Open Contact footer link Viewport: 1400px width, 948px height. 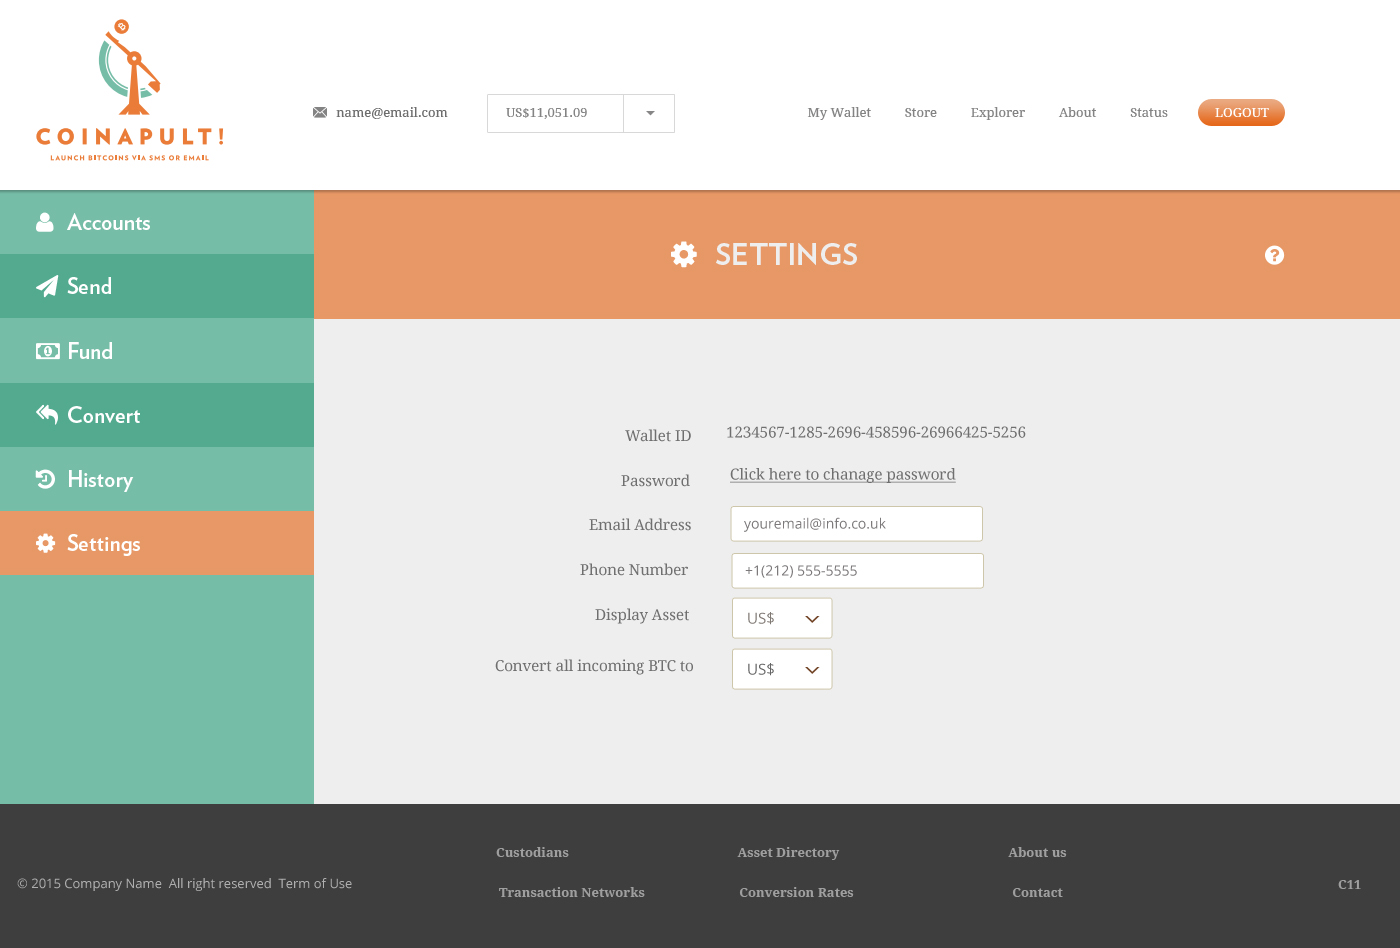1037,892
